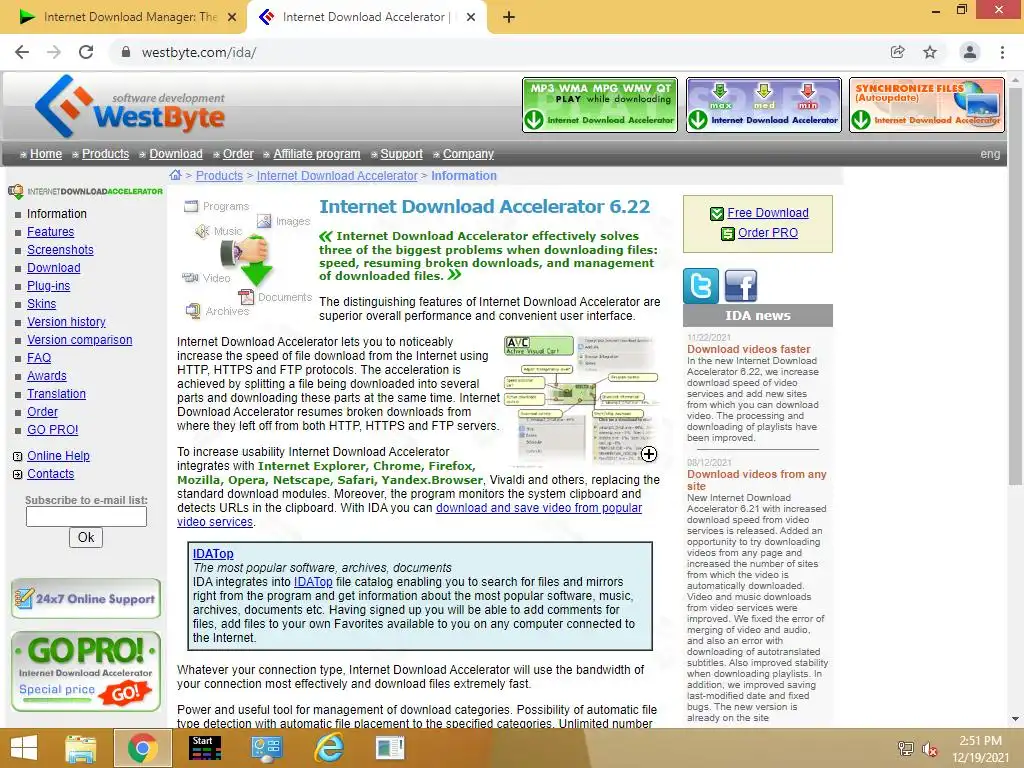This screenshot has height=768, width=1024.
Task: Click Products breadcrumb link
Action: [219, 176]
